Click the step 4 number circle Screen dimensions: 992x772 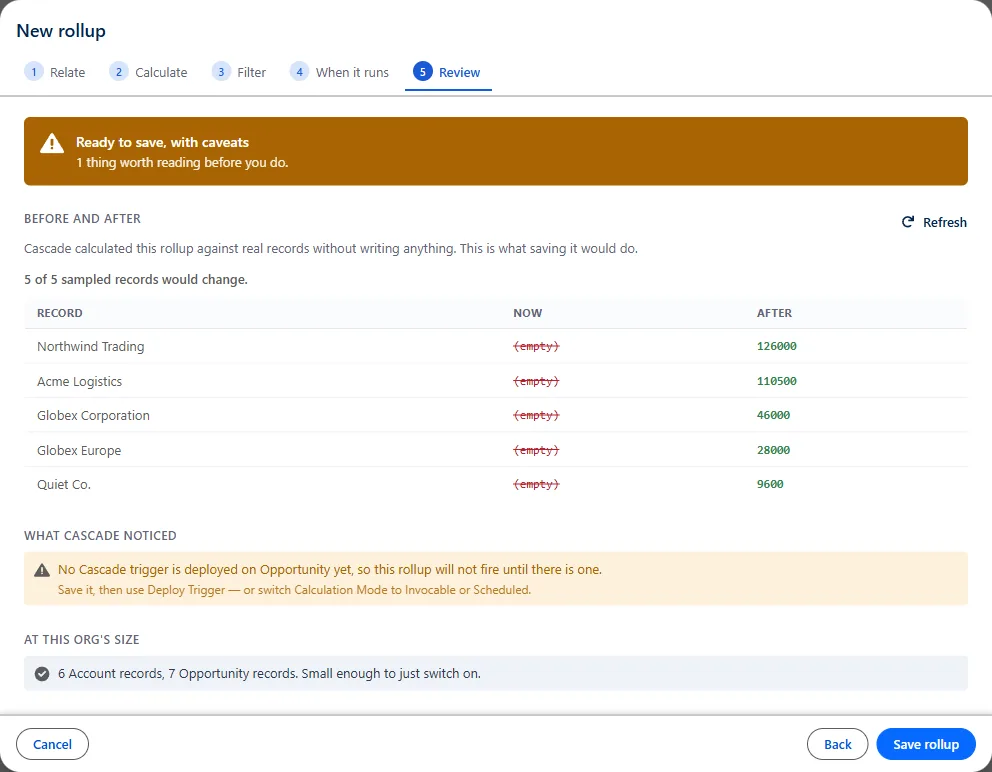pyautogui.click(x=299, y=72)
